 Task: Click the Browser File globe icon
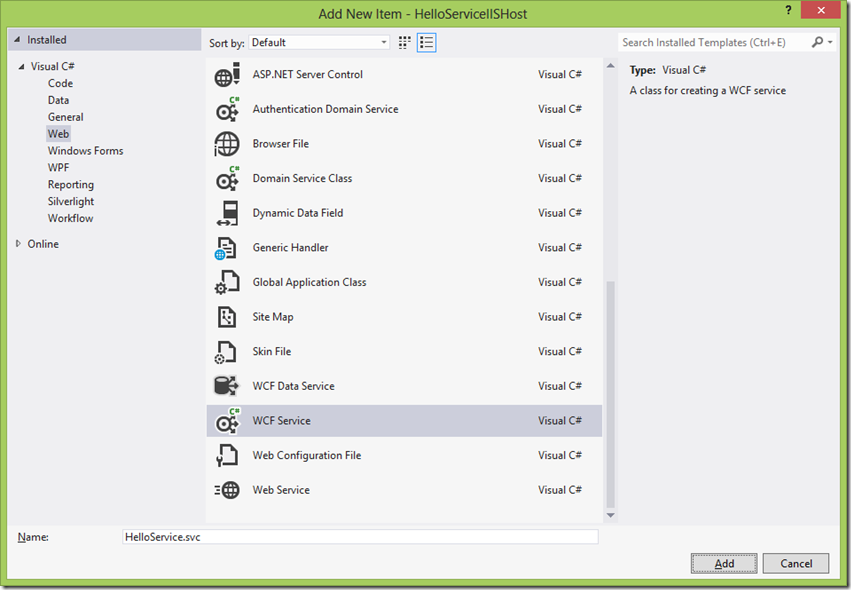pyautogui.click(x=227, y=144)
